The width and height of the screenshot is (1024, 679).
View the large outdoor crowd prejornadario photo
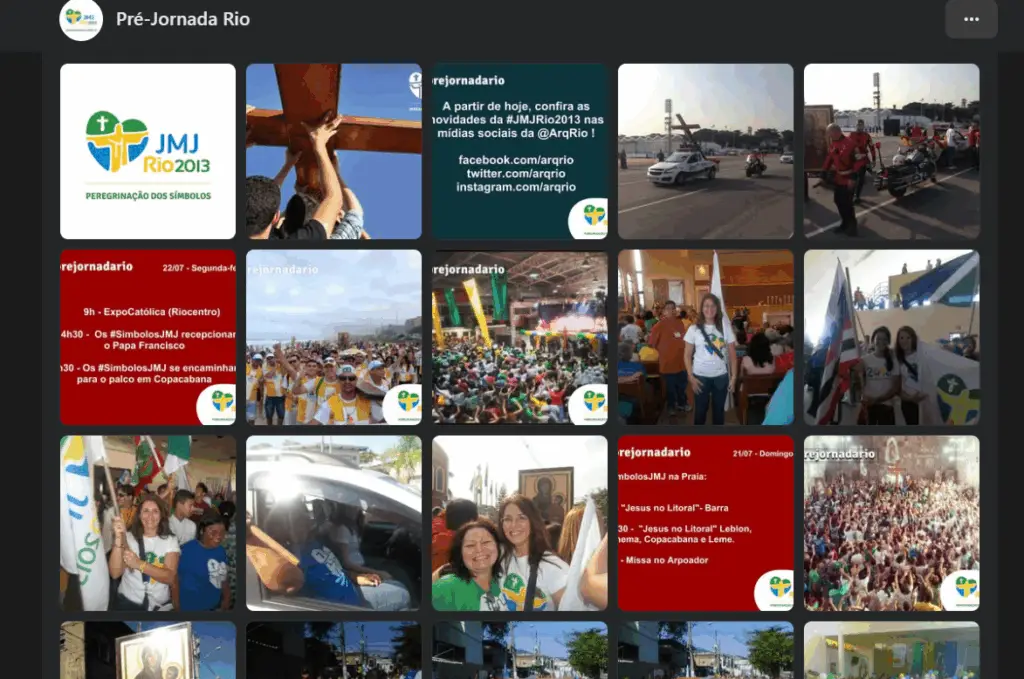(x=891, y=522)
